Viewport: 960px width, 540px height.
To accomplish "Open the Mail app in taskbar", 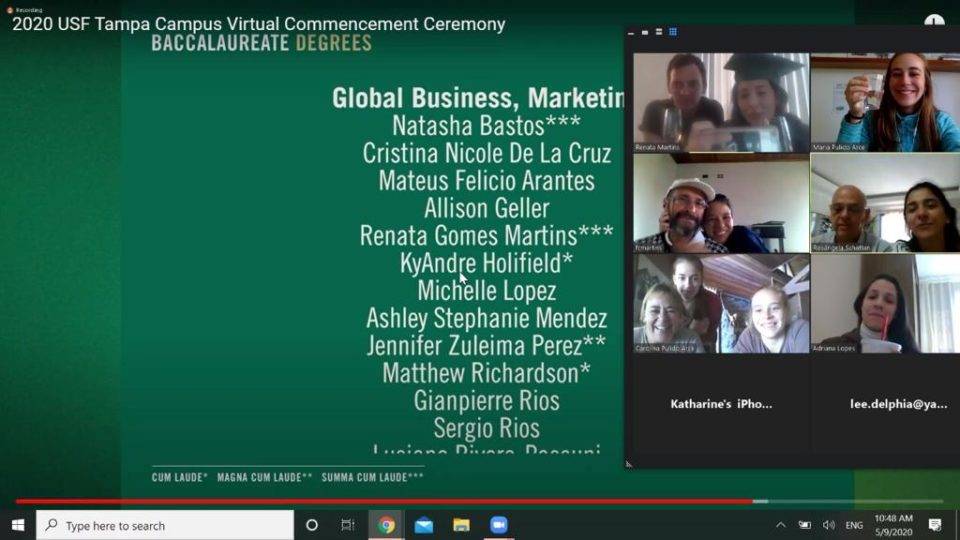I will point(424,525).
